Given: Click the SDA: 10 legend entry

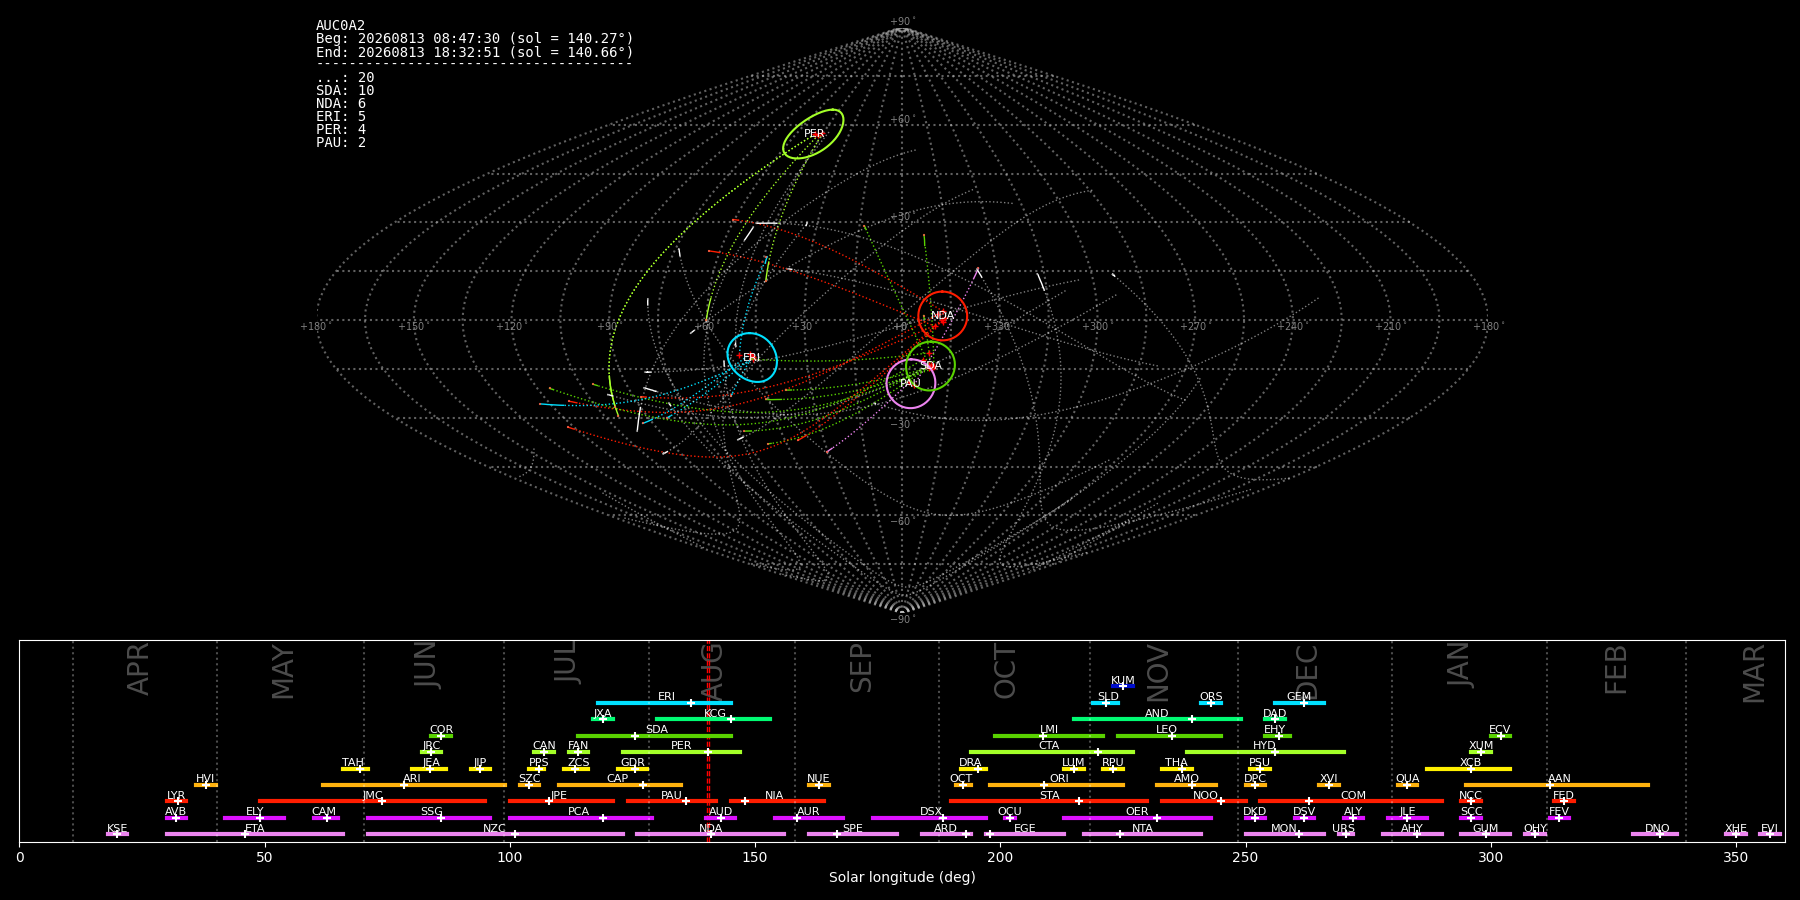Looking at the screenshot, I should pyautogui.click(x=345, y=91).
